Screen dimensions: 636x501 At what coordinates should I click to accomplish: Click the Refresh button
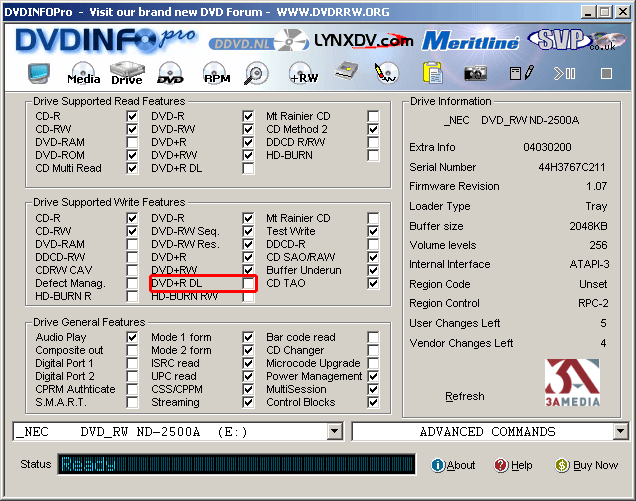[x=465, y=396]
